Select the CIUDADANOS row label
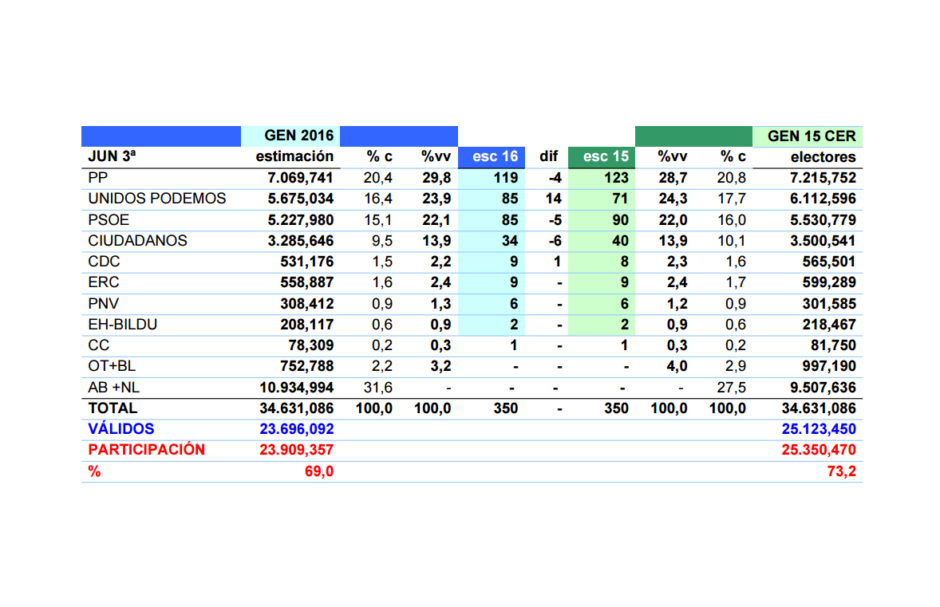 137,241
